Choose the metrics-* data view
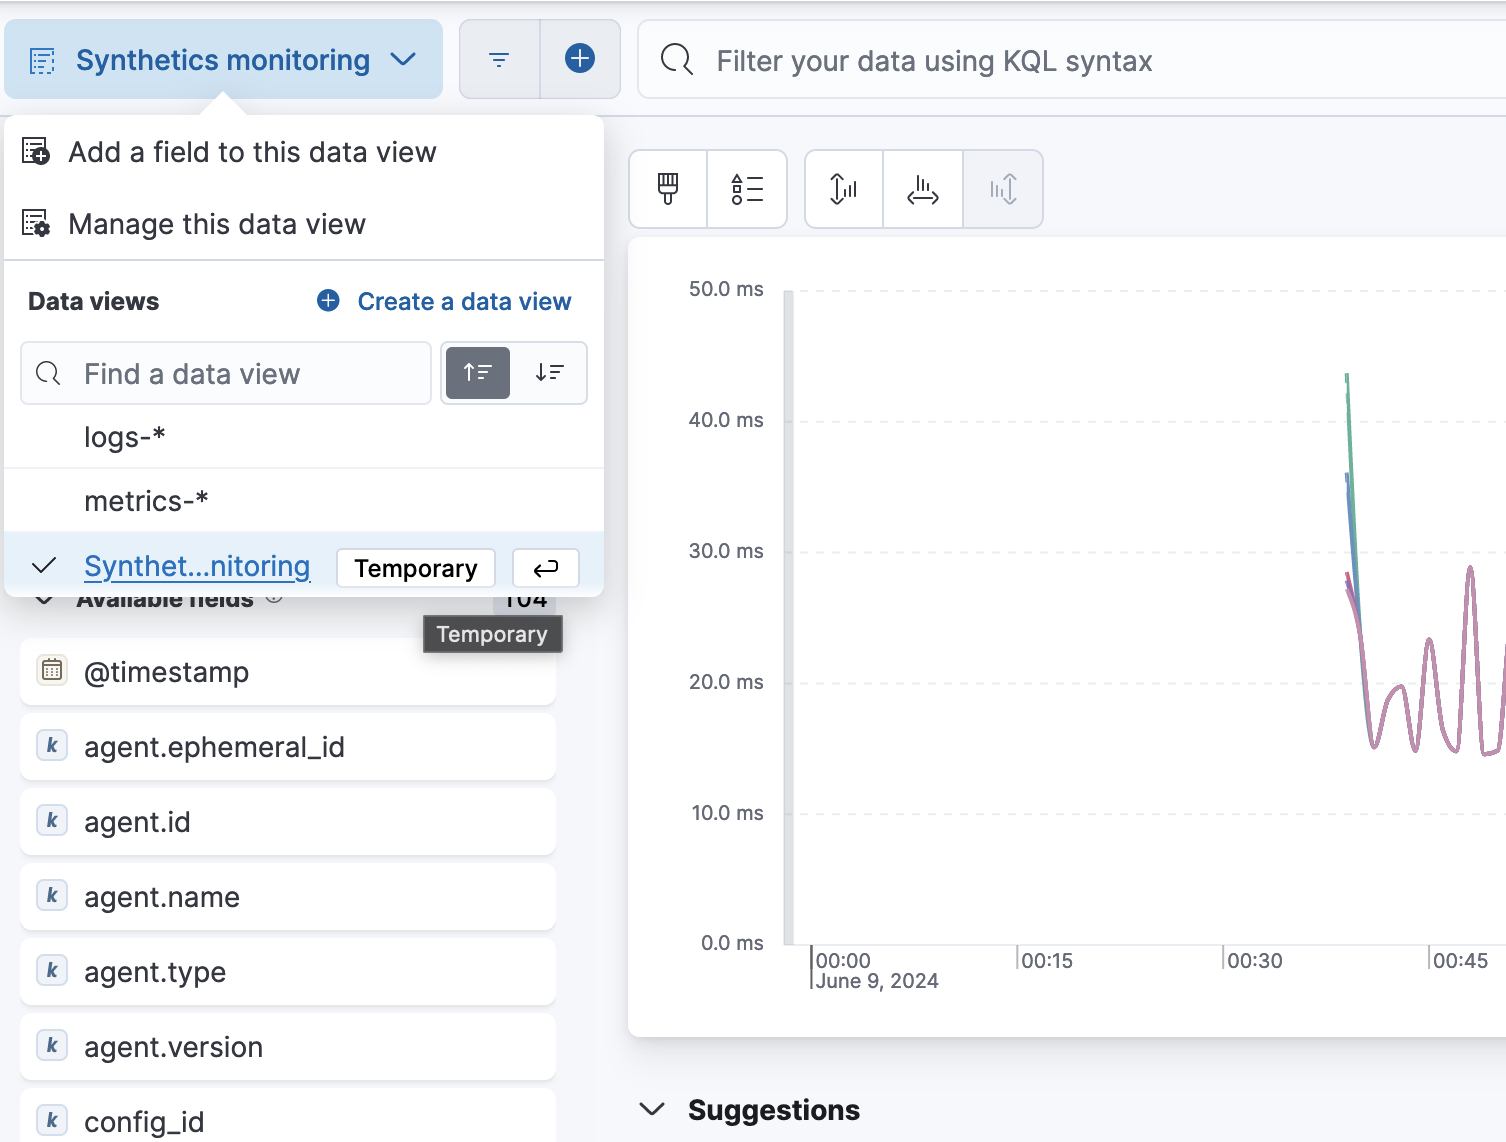The height and width of the screenshot is (1142, 1506). pos(304,501)
